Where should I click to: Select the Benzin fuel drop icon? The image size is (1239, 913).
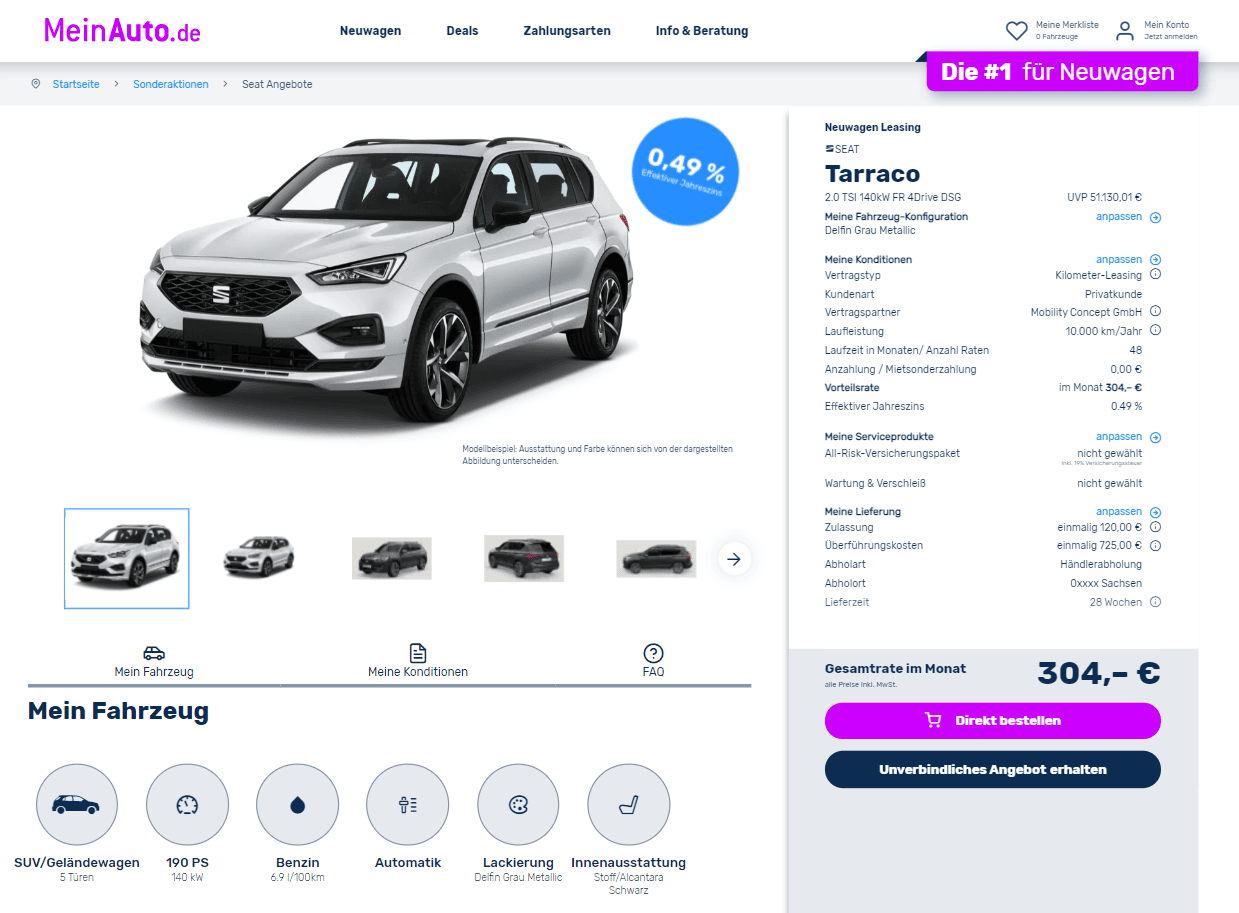297,805
